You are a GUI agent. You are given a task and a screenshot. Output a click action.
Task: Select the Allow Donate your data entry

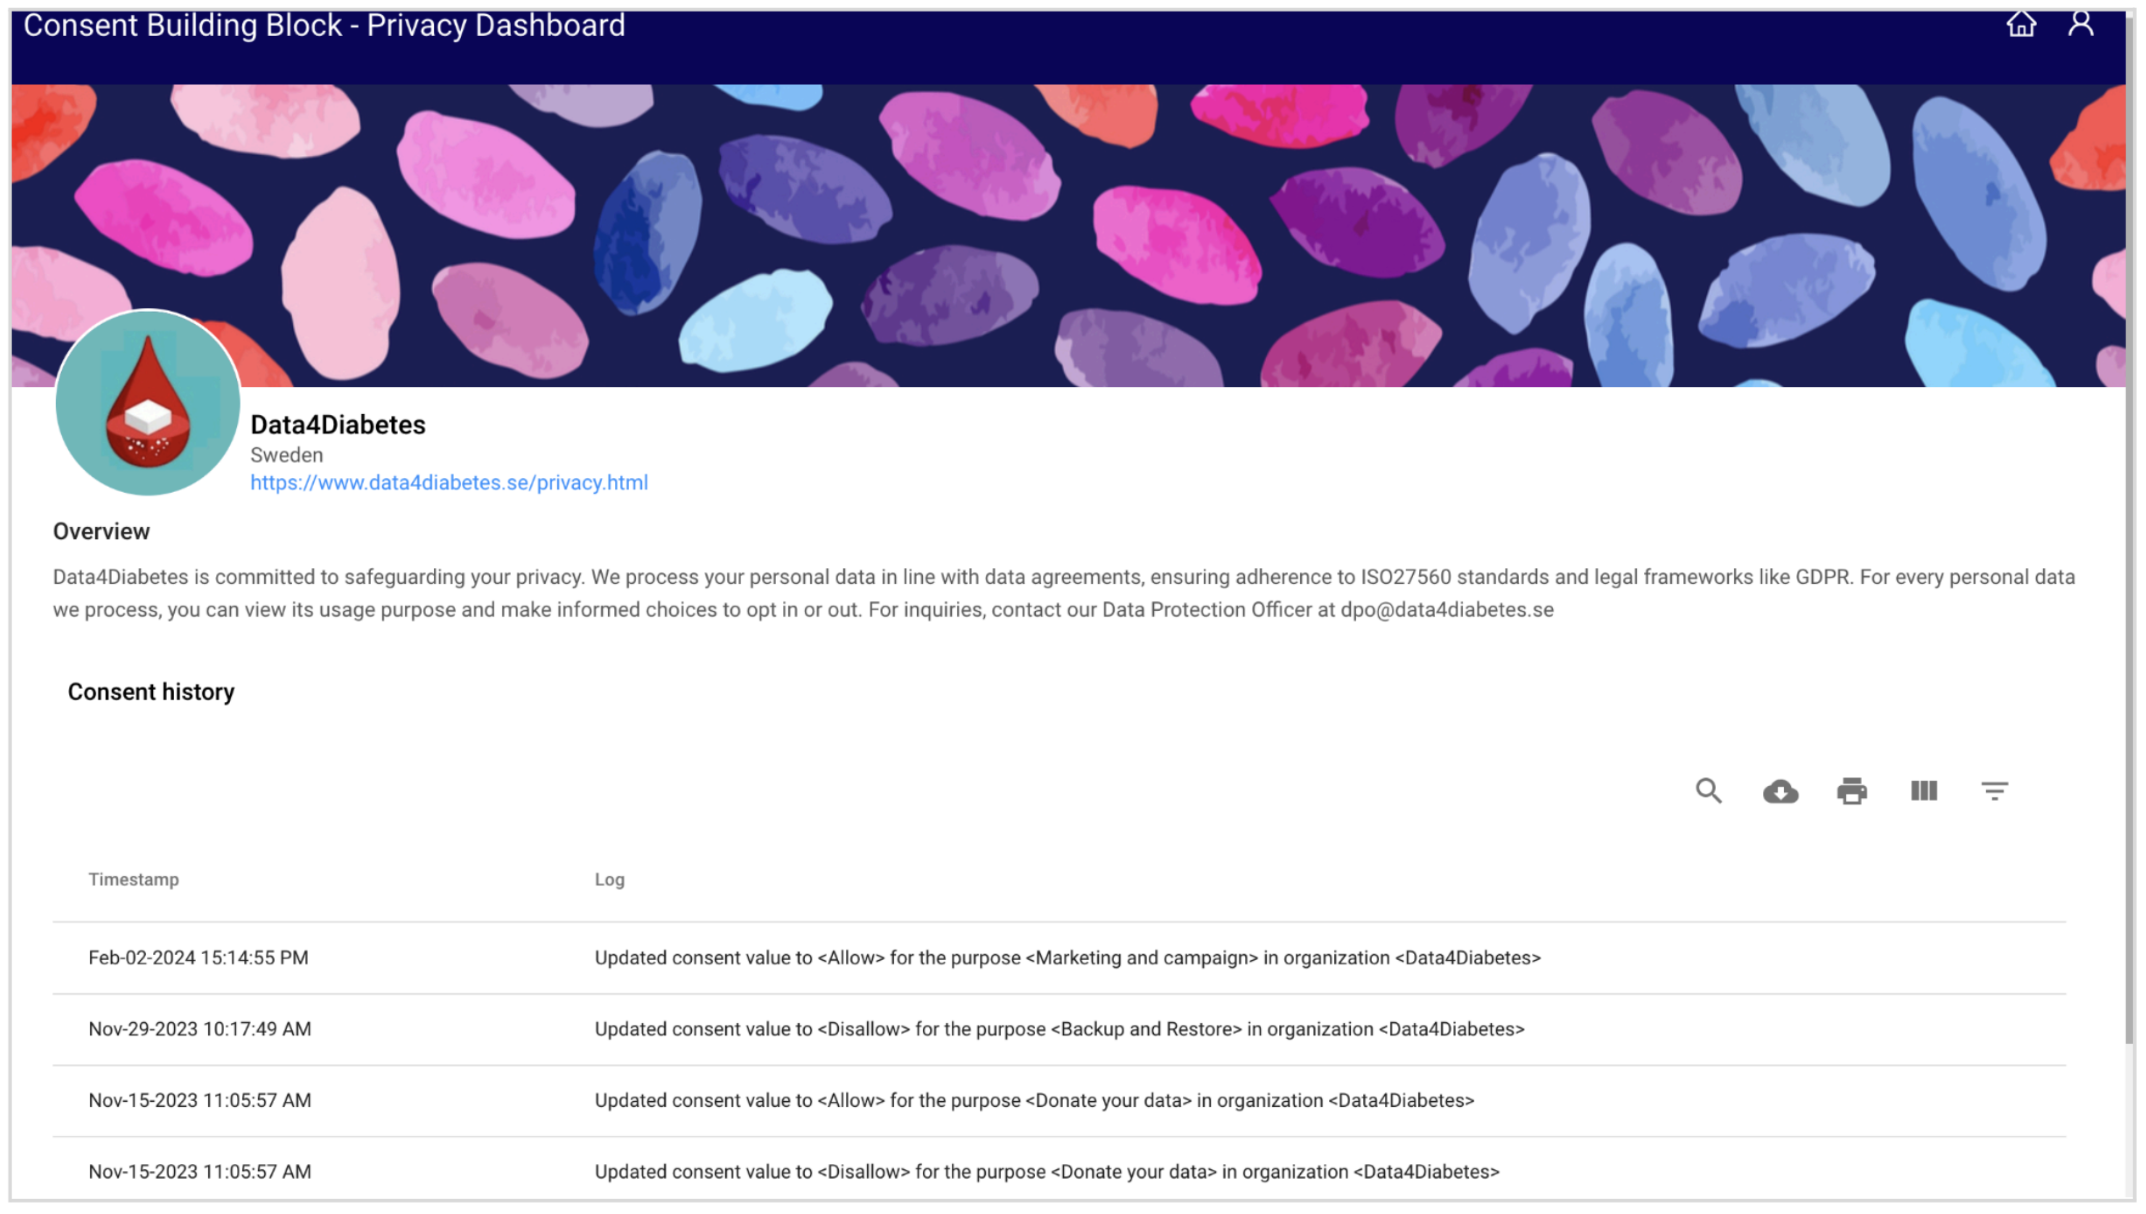click(x=1034, y=1100)
